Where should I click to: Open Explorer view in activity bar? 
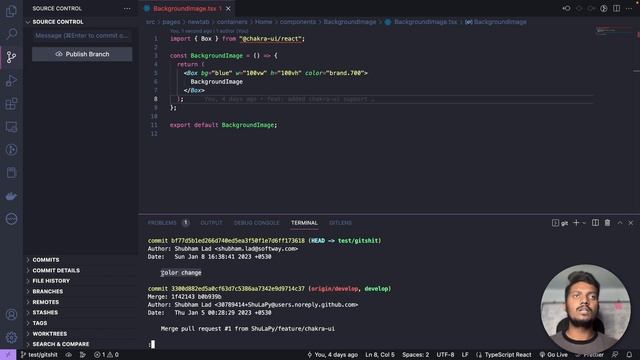[11, 11]
